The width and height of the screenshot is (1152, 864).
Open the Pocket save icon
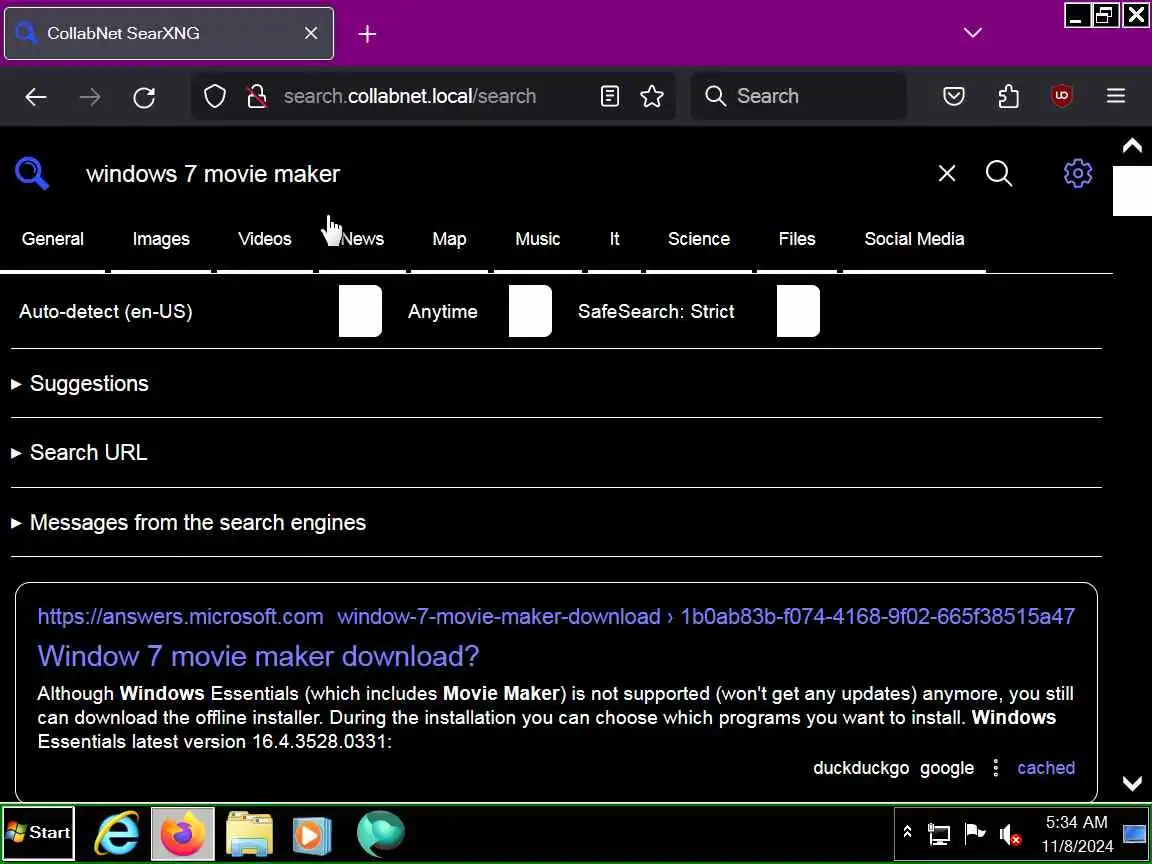click(954, 96)
